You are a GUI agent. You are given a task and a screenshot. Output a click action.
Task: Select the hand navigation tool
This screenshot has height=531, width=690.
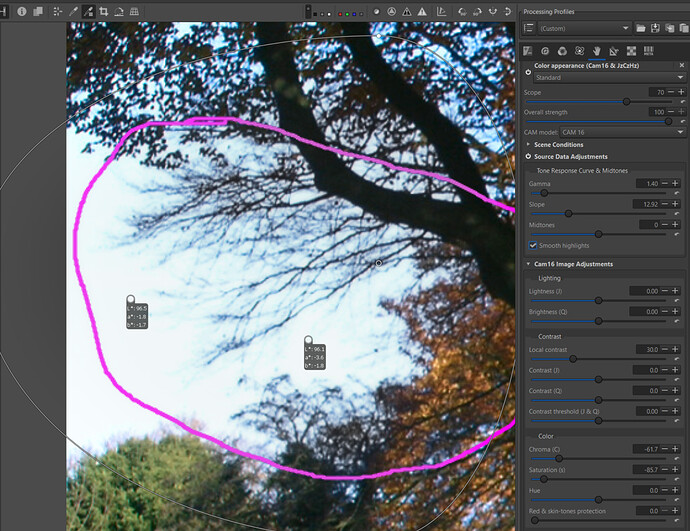tap(57, 11)
